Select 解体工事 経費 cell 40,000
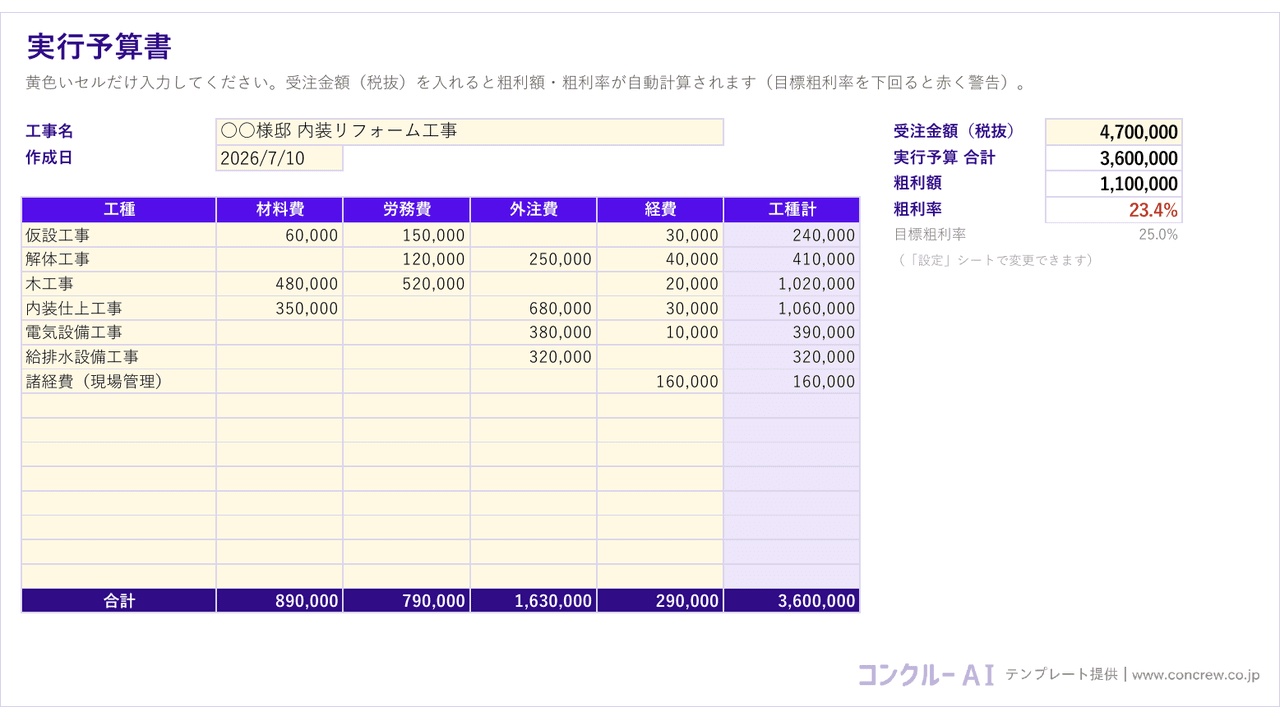 point(661,259)
